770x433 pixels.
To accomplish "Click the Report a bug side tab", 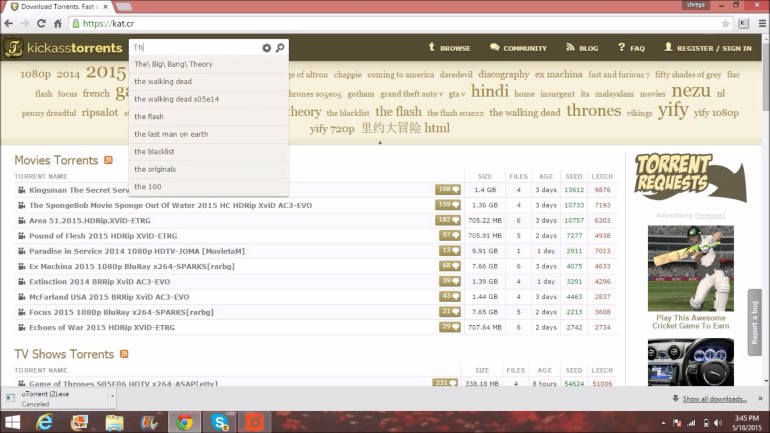I will coord(755,322).
